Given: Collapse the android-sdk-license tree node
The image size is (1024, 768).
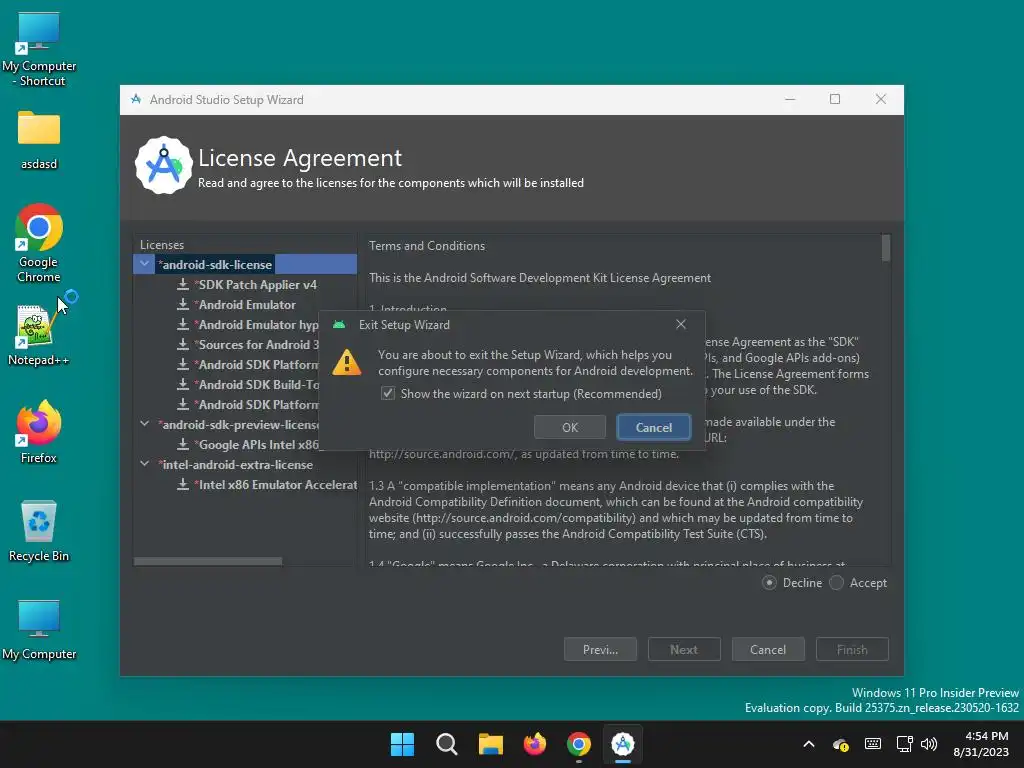Looking at the screenshot, I should (144, 264).
